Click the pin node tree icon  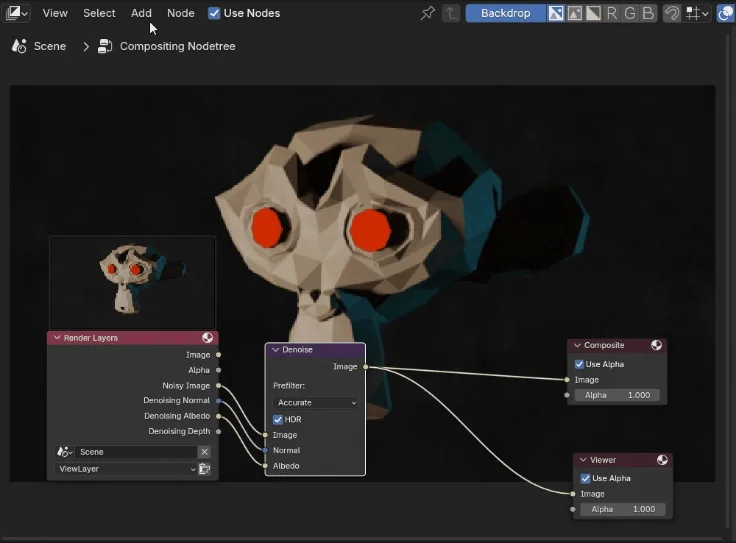point(428,13)
